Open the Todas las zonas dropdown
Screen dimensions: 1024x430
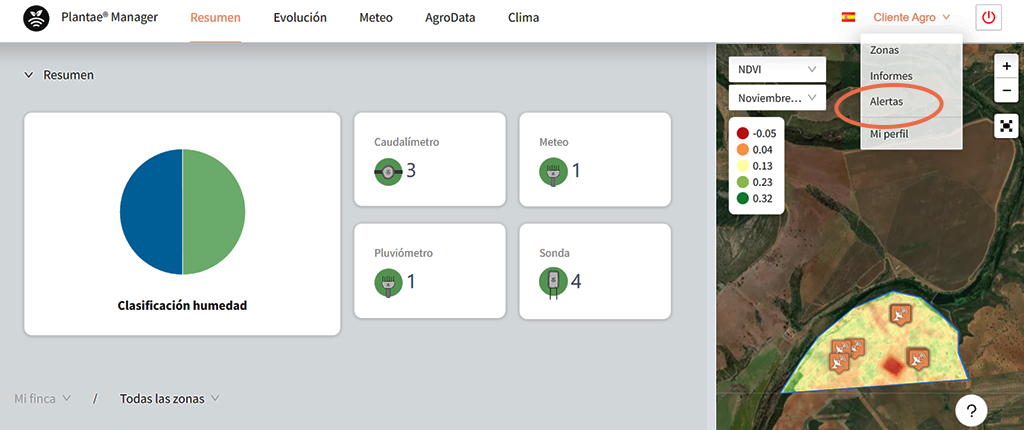point(170,398)
